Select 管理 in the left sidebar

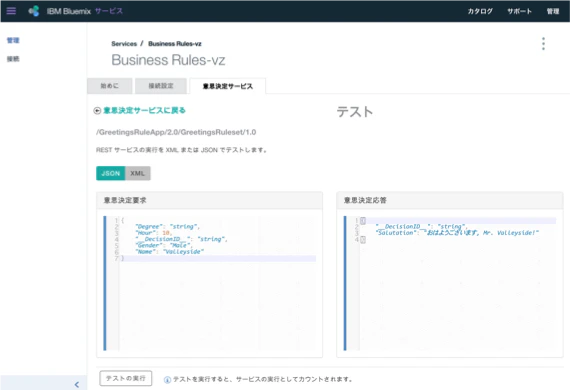point(13,40)
